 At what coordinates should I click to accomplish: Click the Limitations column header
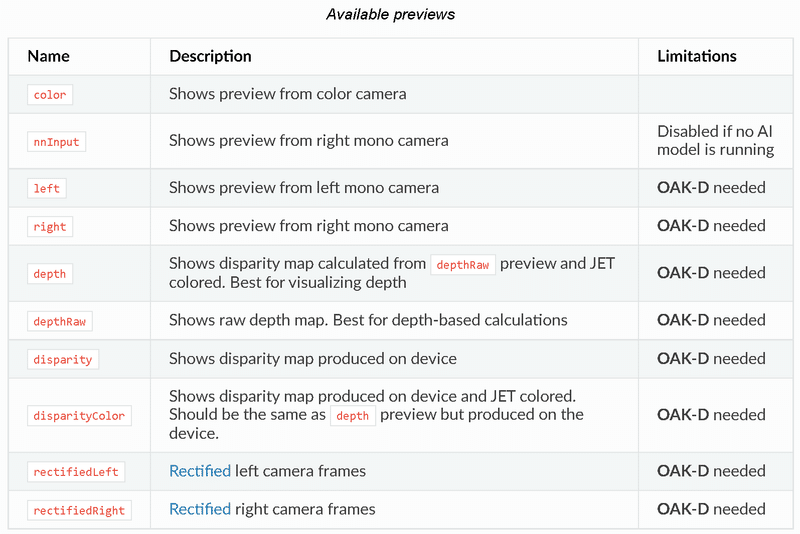coord(696,56)
